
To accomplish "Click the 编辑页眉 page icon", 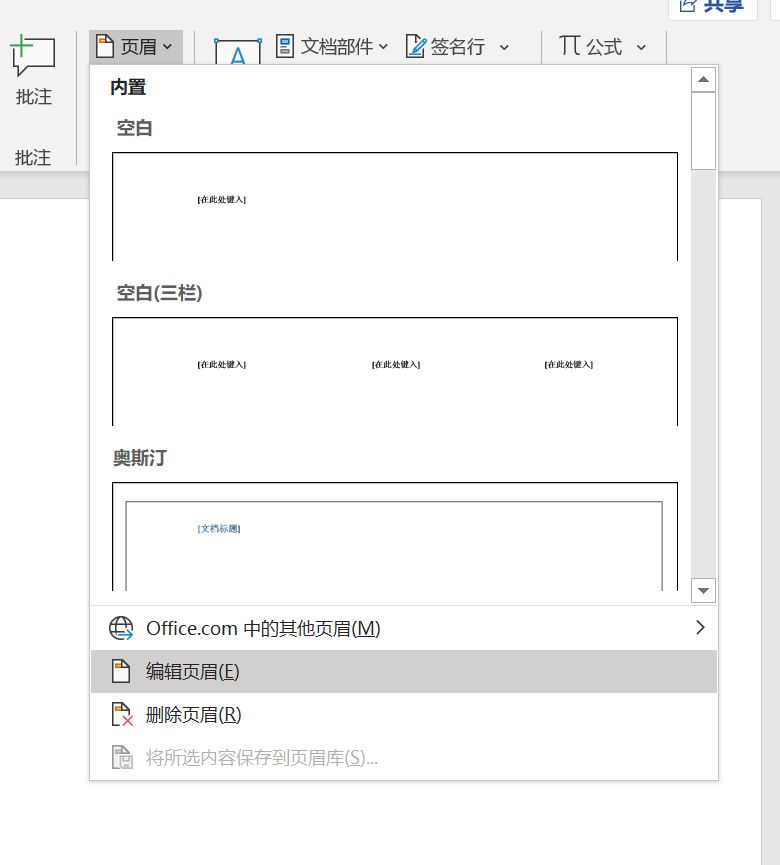I will coord(121,671).
